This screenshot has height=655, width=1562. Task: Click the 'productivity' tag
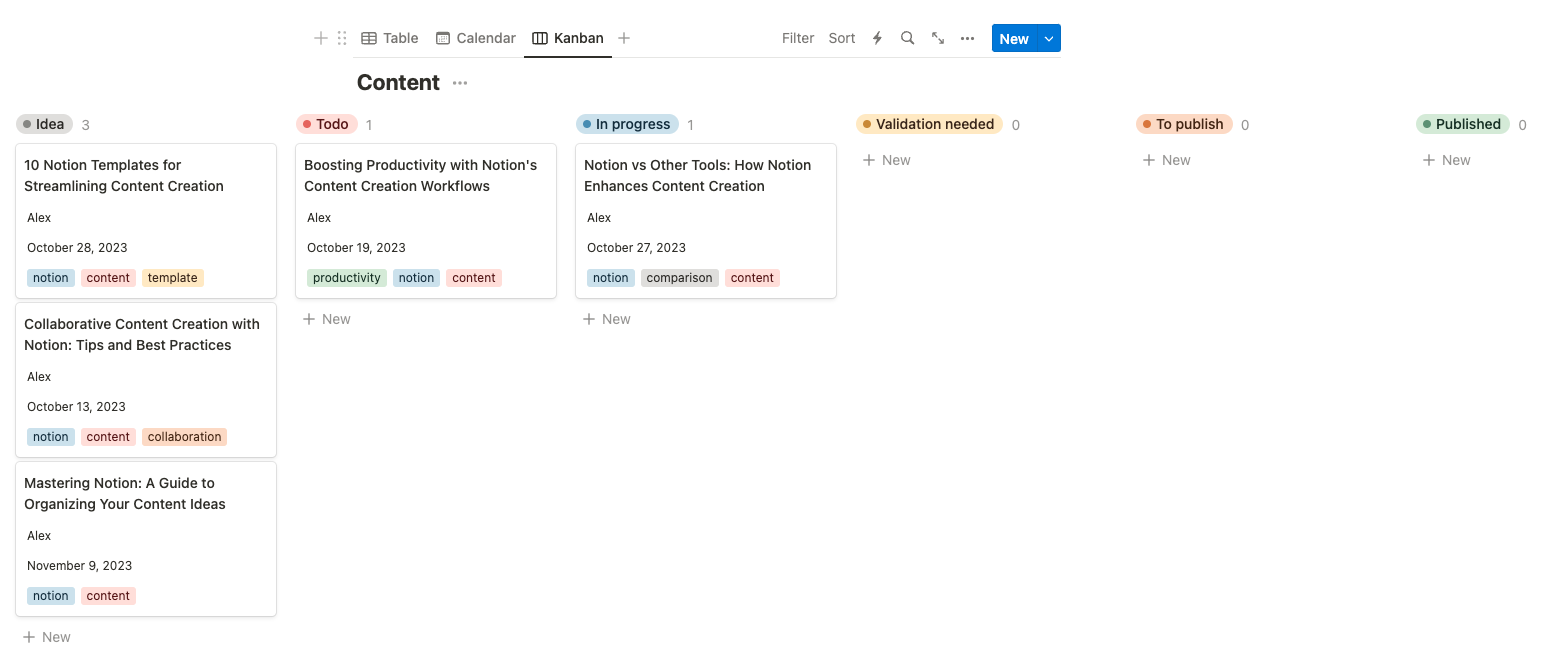pyautogui.click(x=347, y=278)
